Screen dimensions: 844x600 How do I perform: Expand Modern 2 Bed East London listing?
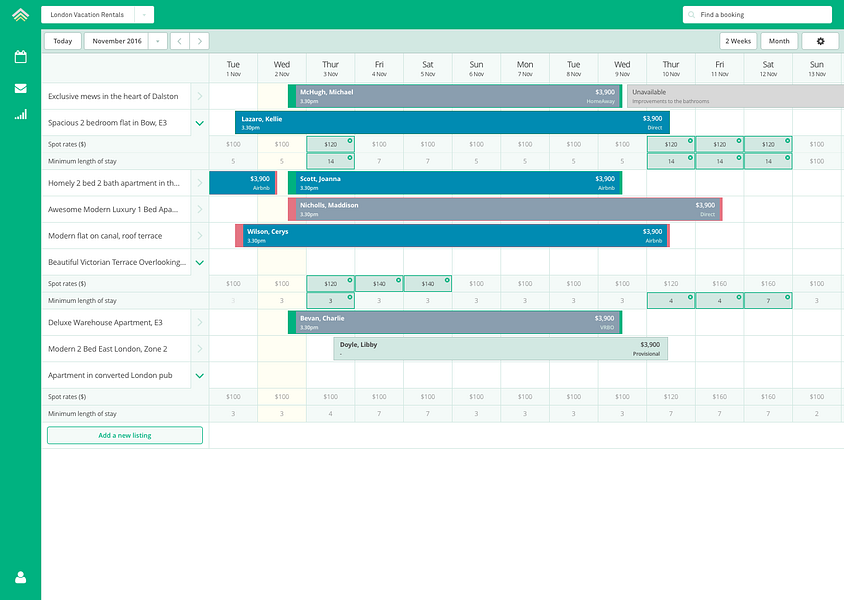coord(200,349)
